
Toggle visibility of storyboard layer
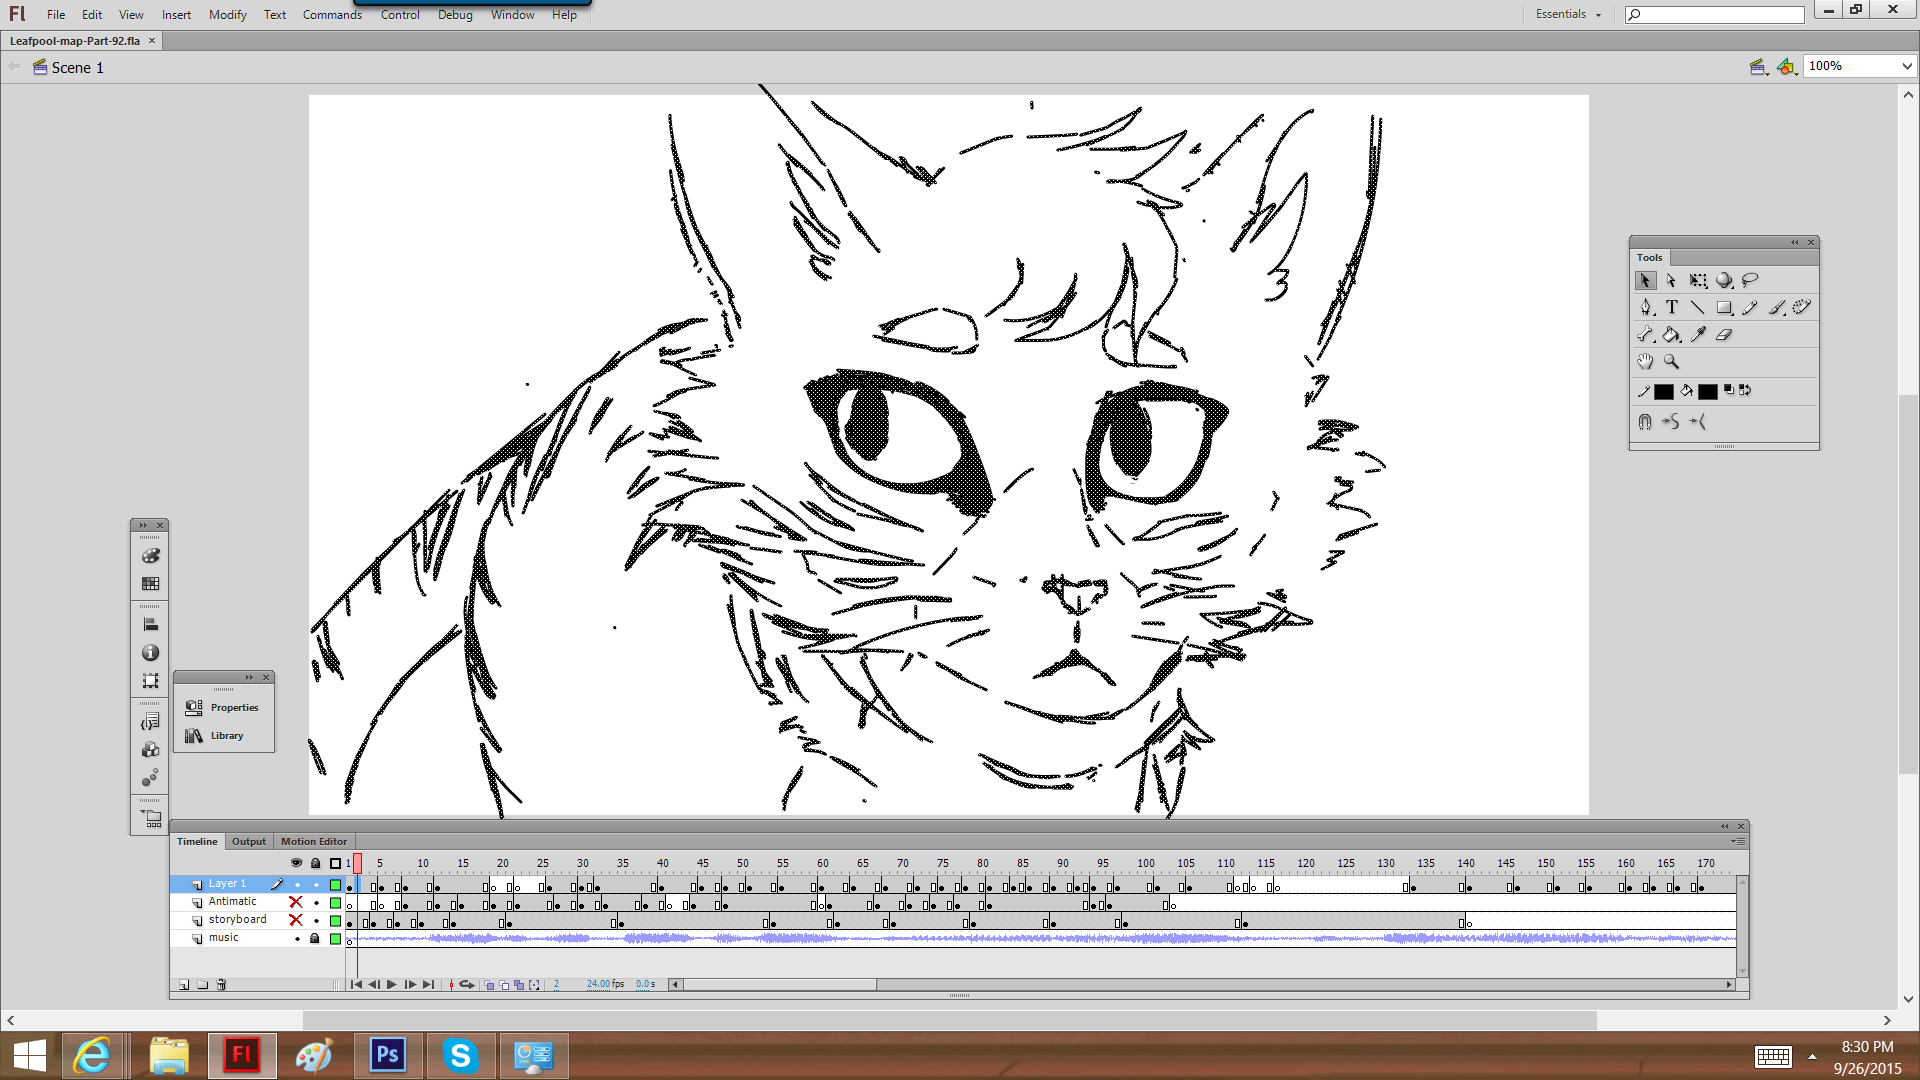point(296,920)
